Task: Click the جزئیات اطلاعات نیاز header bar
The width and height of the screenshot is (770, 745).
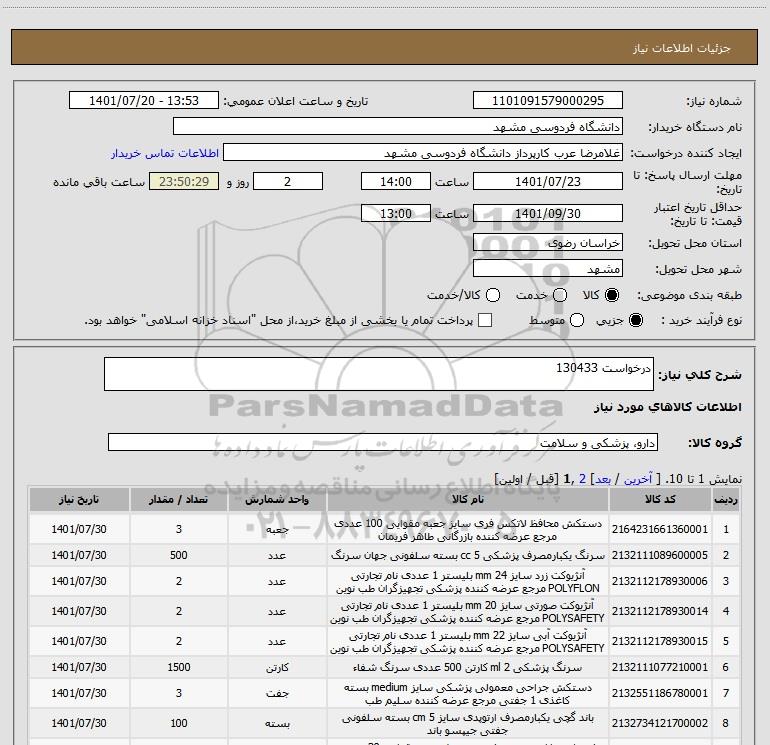Action: point(385,47)
